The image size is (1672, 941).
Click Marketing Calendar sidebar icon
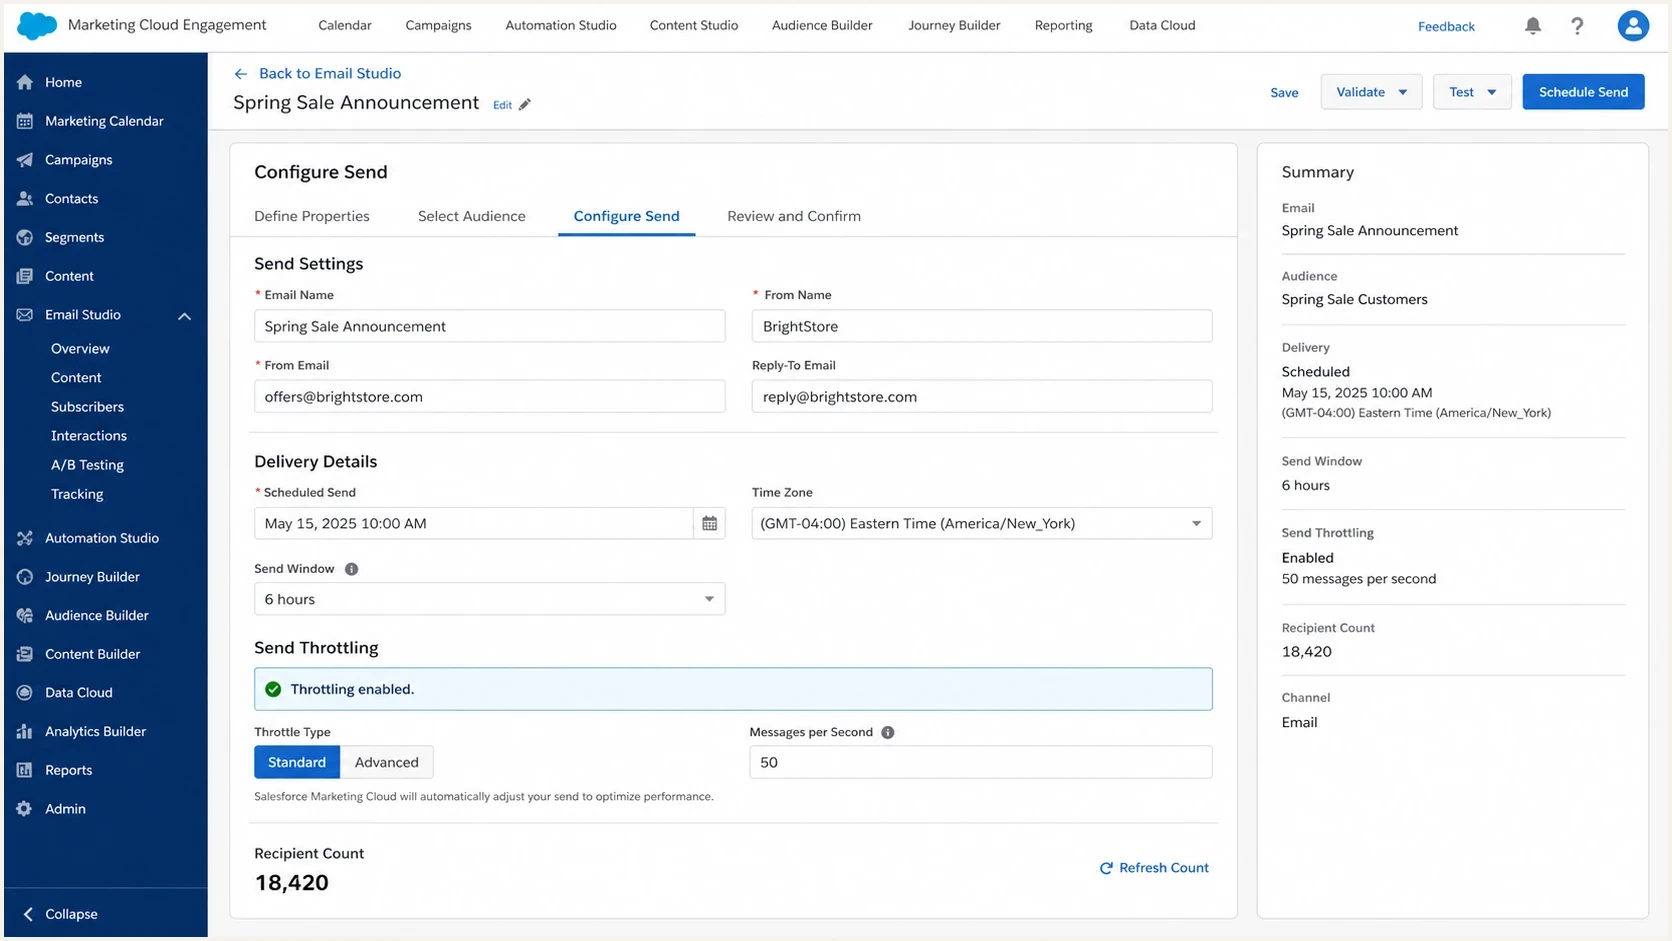tap(25, 121)
